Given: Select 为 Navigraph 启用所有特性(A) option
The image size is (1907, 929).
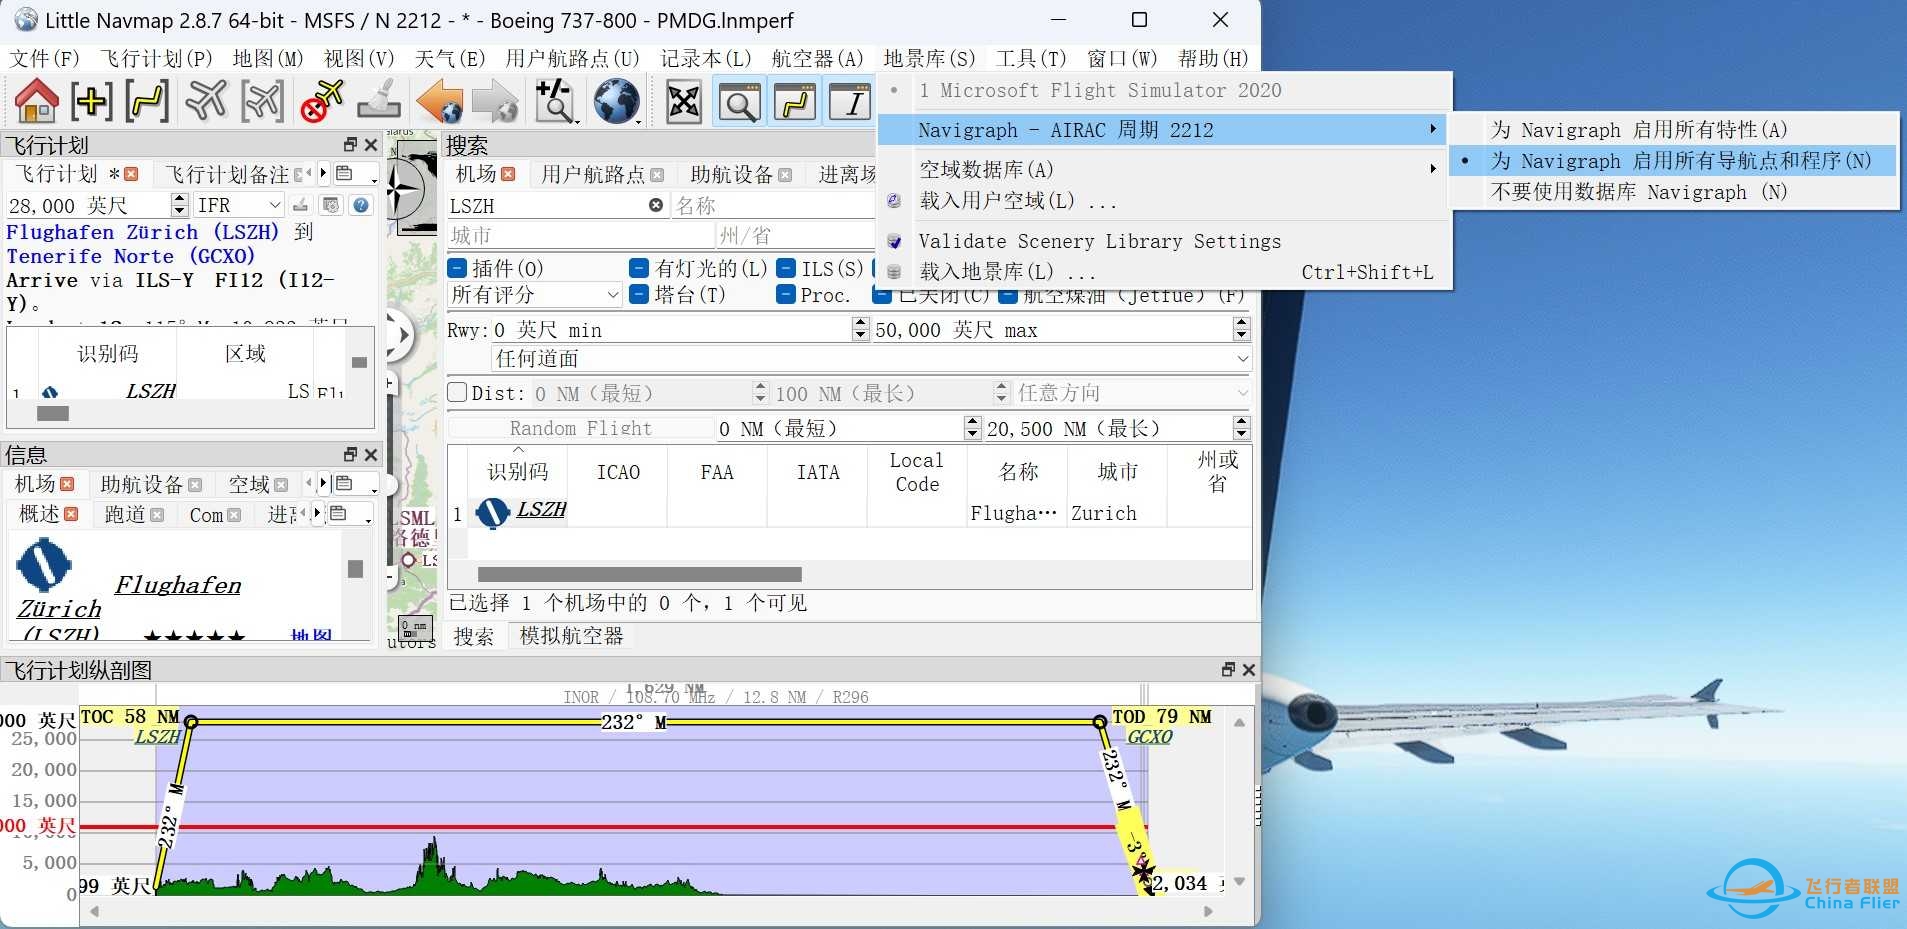Looking at the screenshot, I should click(x=1675, y=130).
